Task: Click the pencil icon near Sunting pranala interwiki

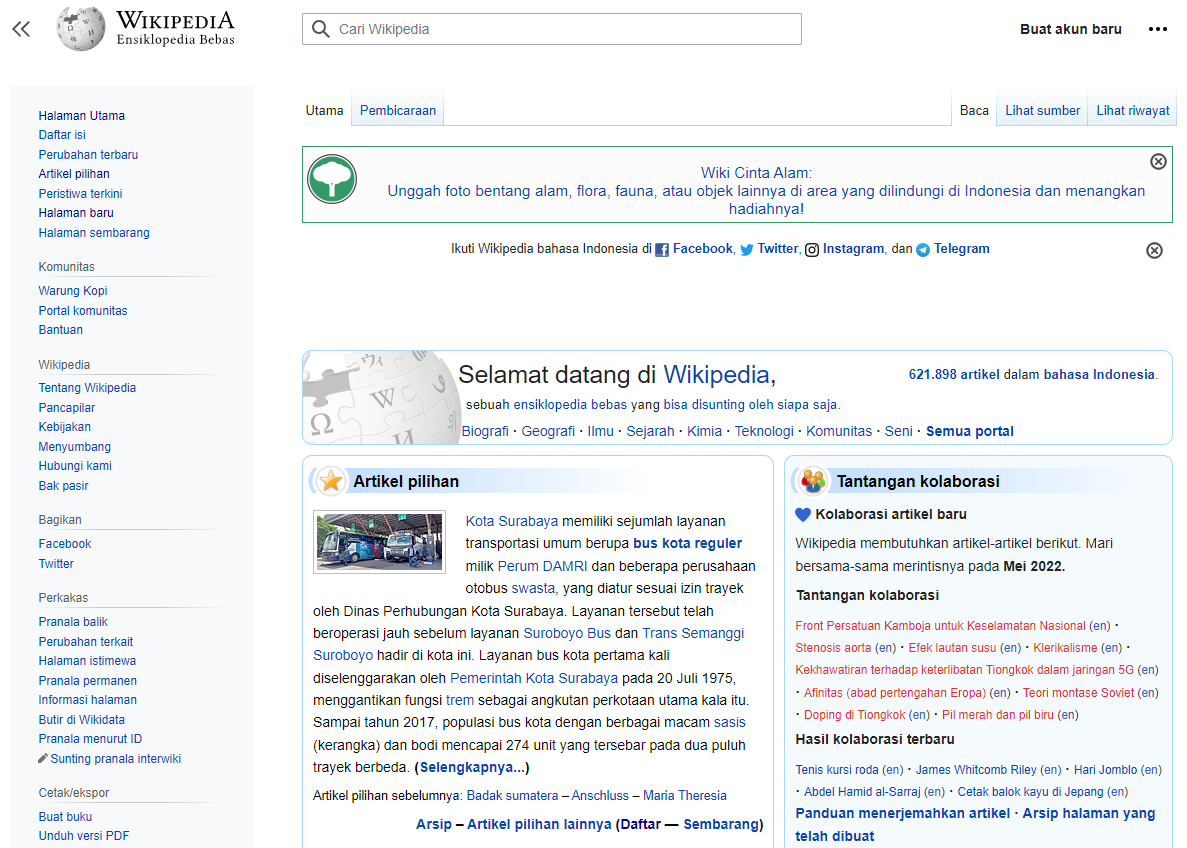Action: pos(43,759)
